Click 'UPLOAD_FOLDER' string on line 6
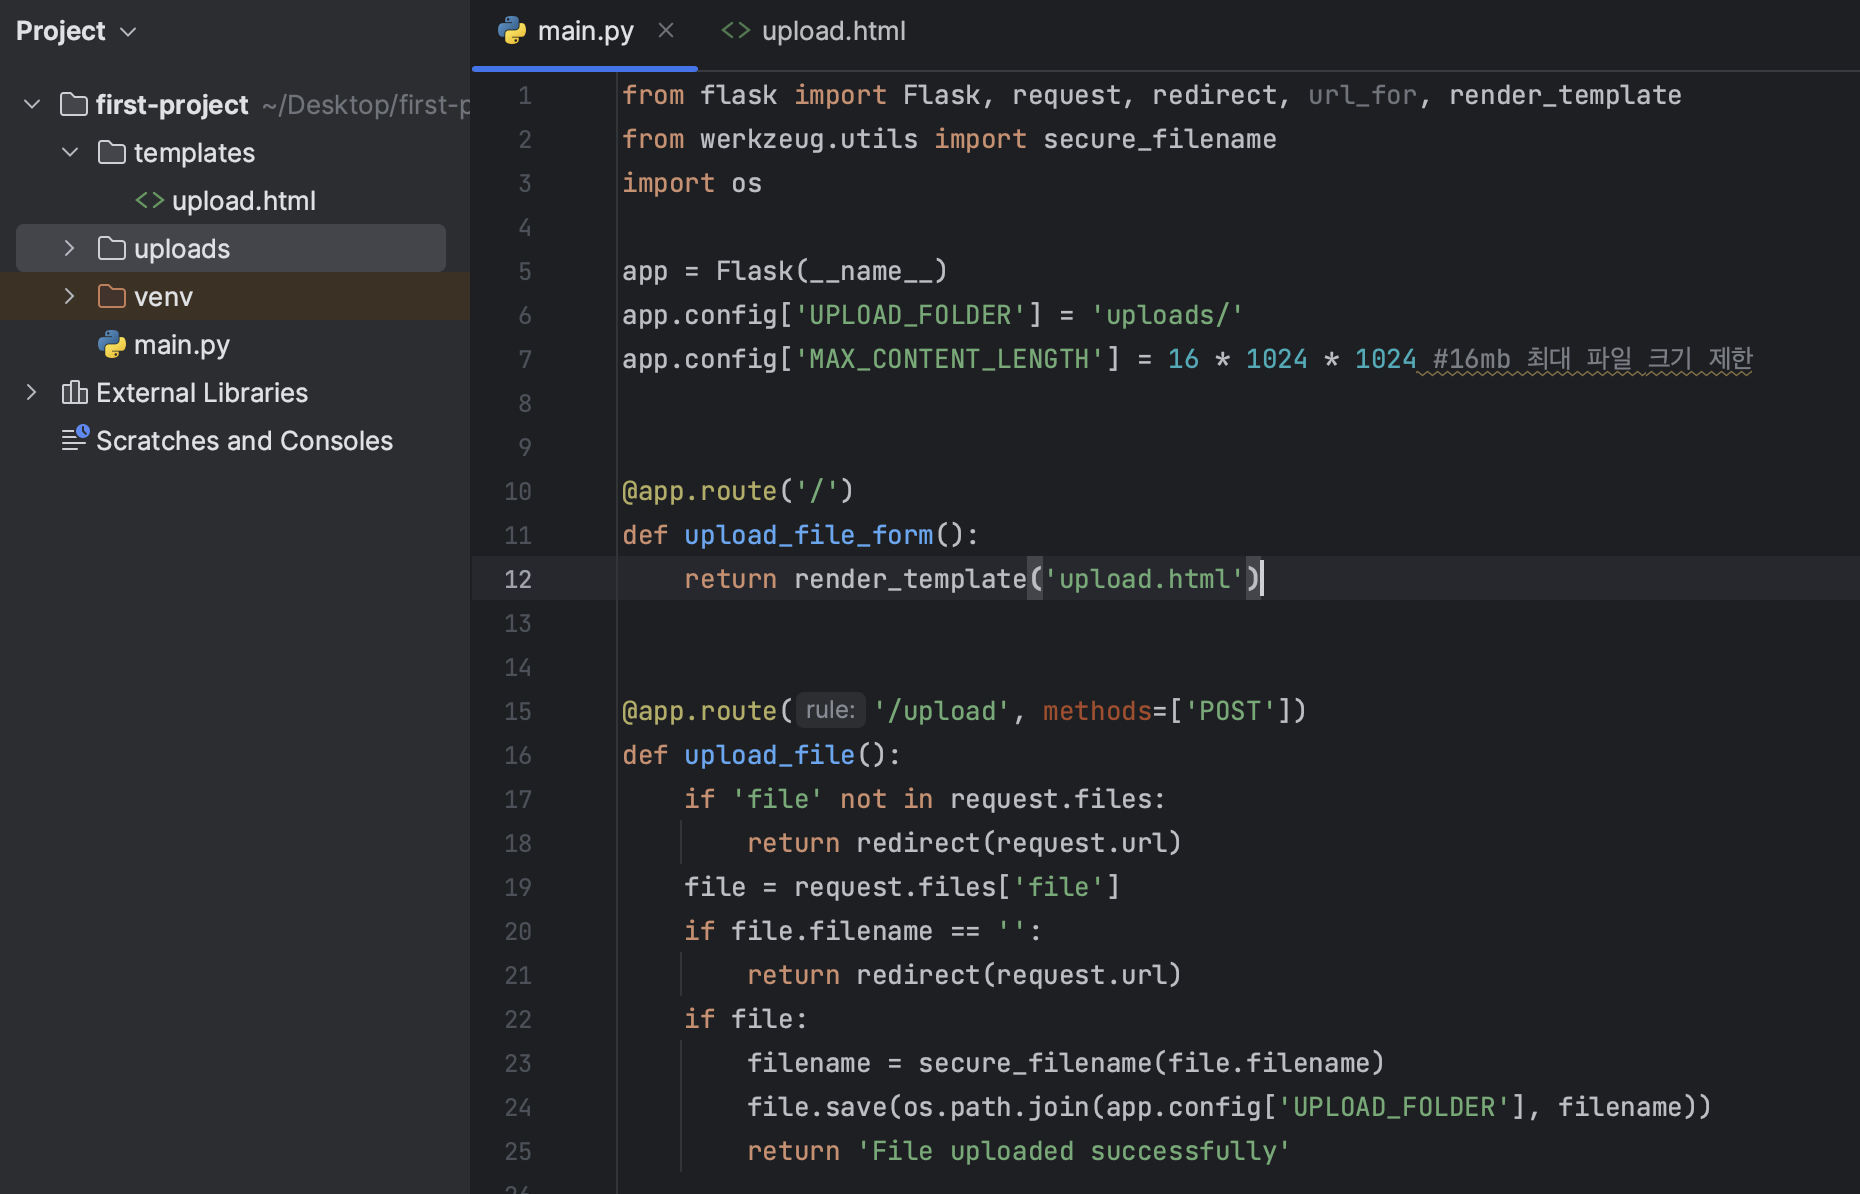Image resolution: width=1860 pixels, height=1194 pixels. [917, 315]
